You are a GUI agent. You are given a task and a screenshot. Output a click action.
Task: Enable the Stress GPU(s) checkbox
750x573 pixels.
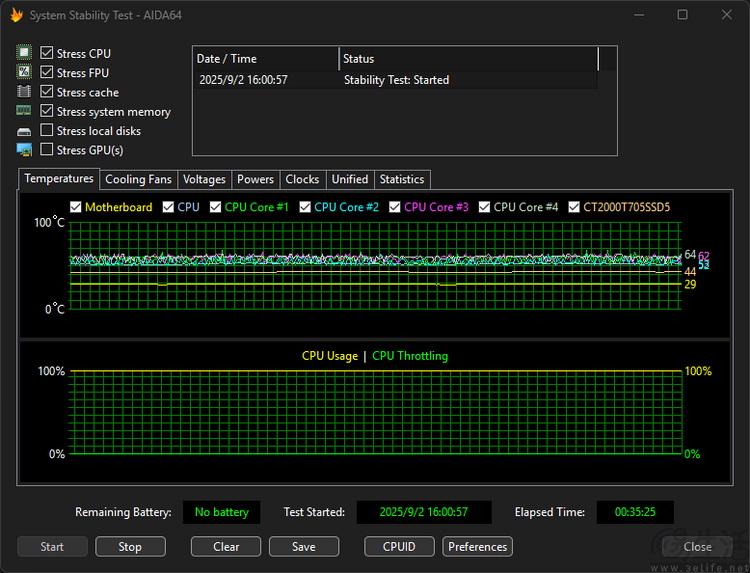coord(46,149)
